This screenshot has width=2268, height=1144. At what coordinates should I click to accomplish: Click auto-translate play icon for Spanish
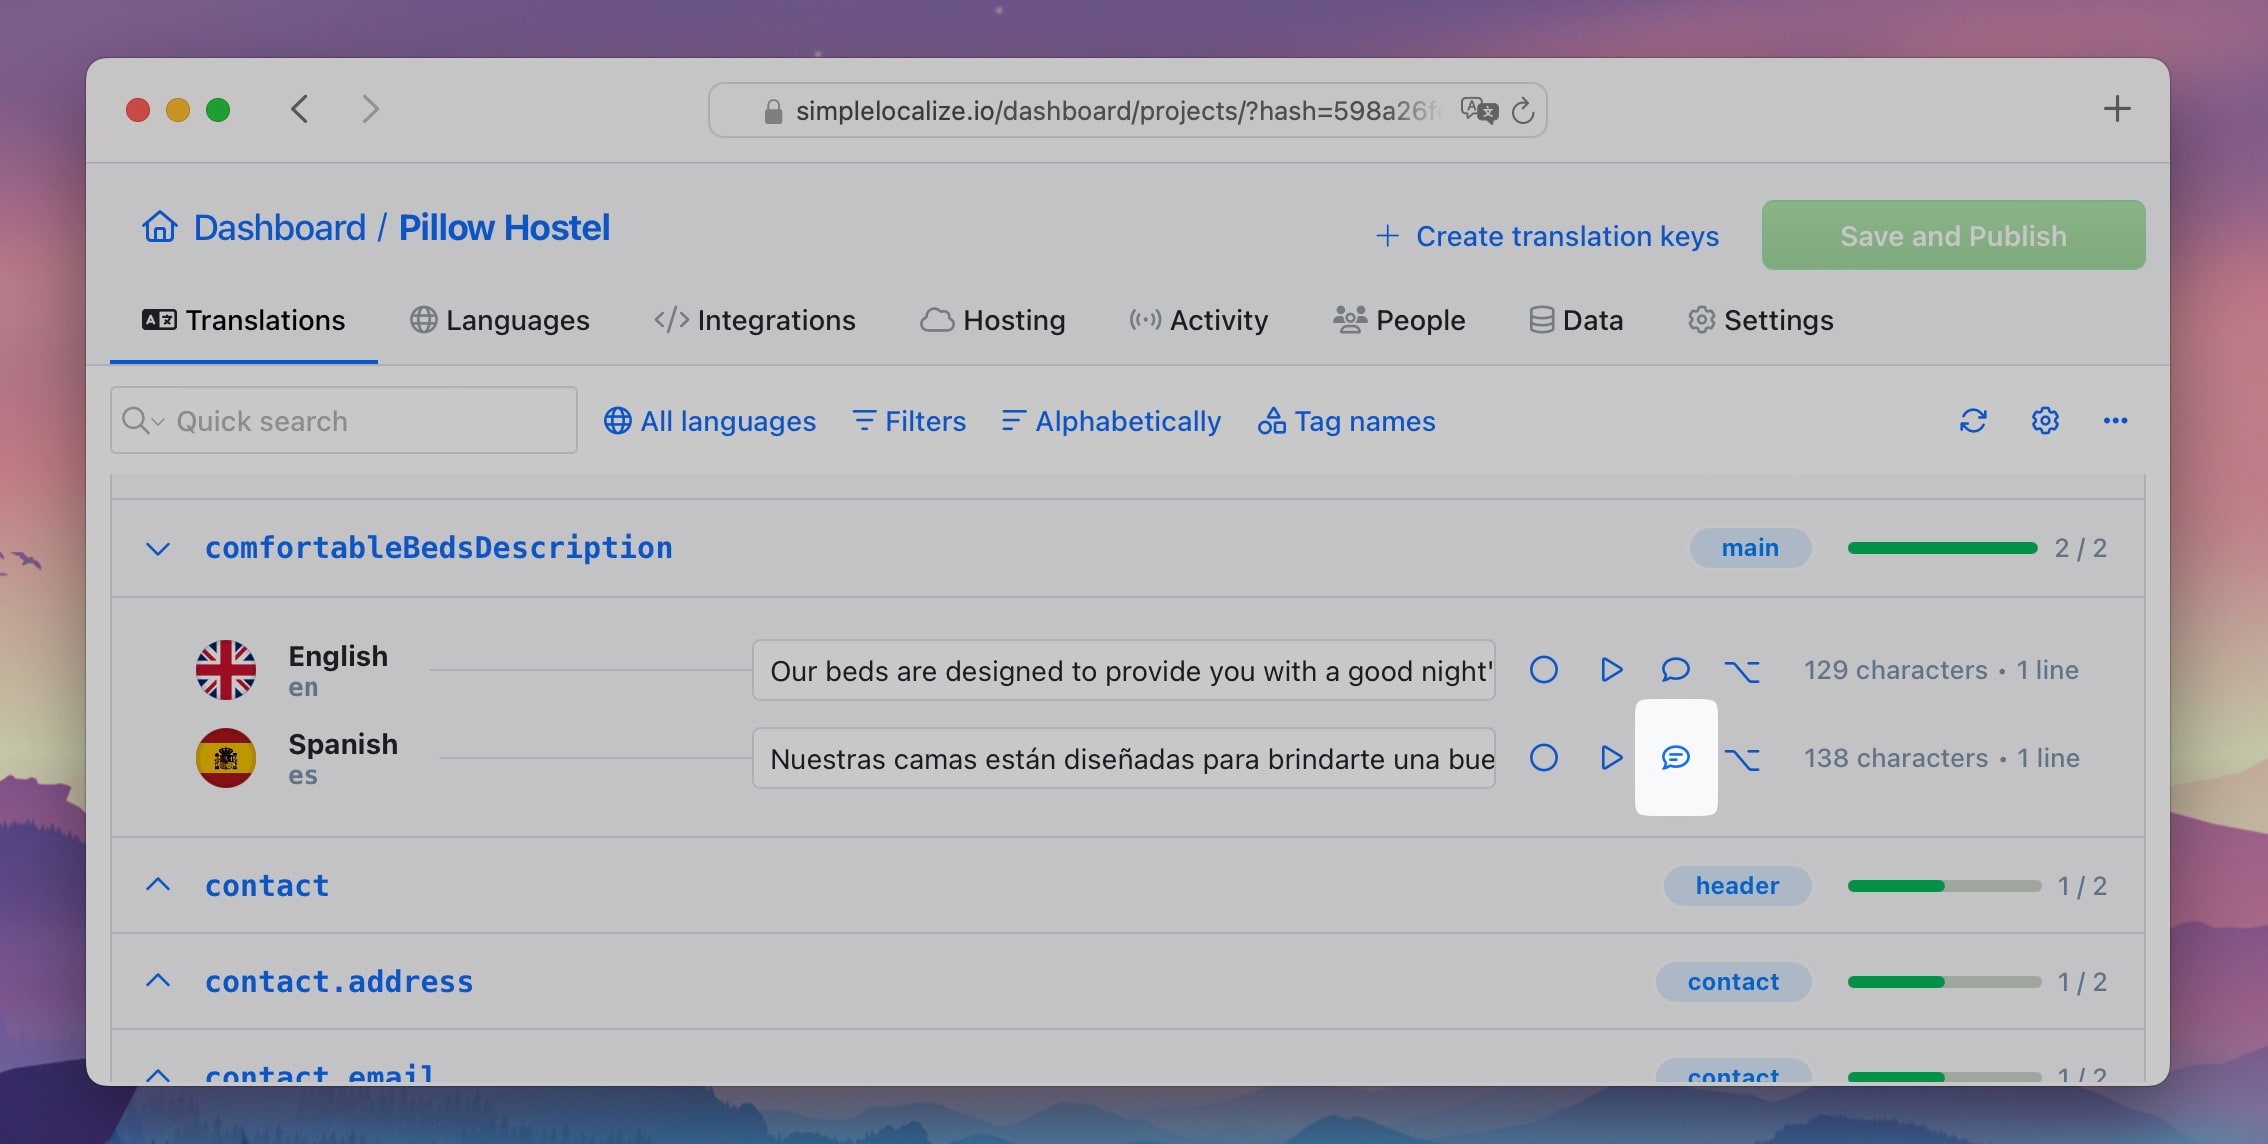(1611, 758)
